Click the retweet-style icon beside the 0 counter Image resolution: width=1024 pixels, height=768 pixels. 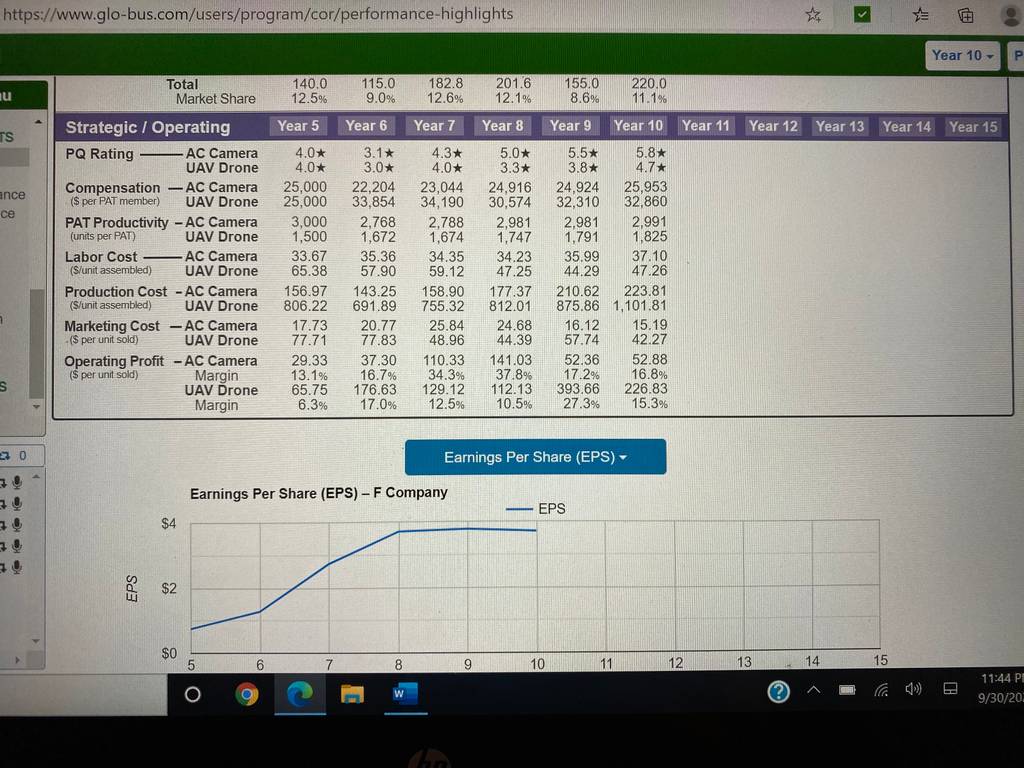(x=6, y=455)
